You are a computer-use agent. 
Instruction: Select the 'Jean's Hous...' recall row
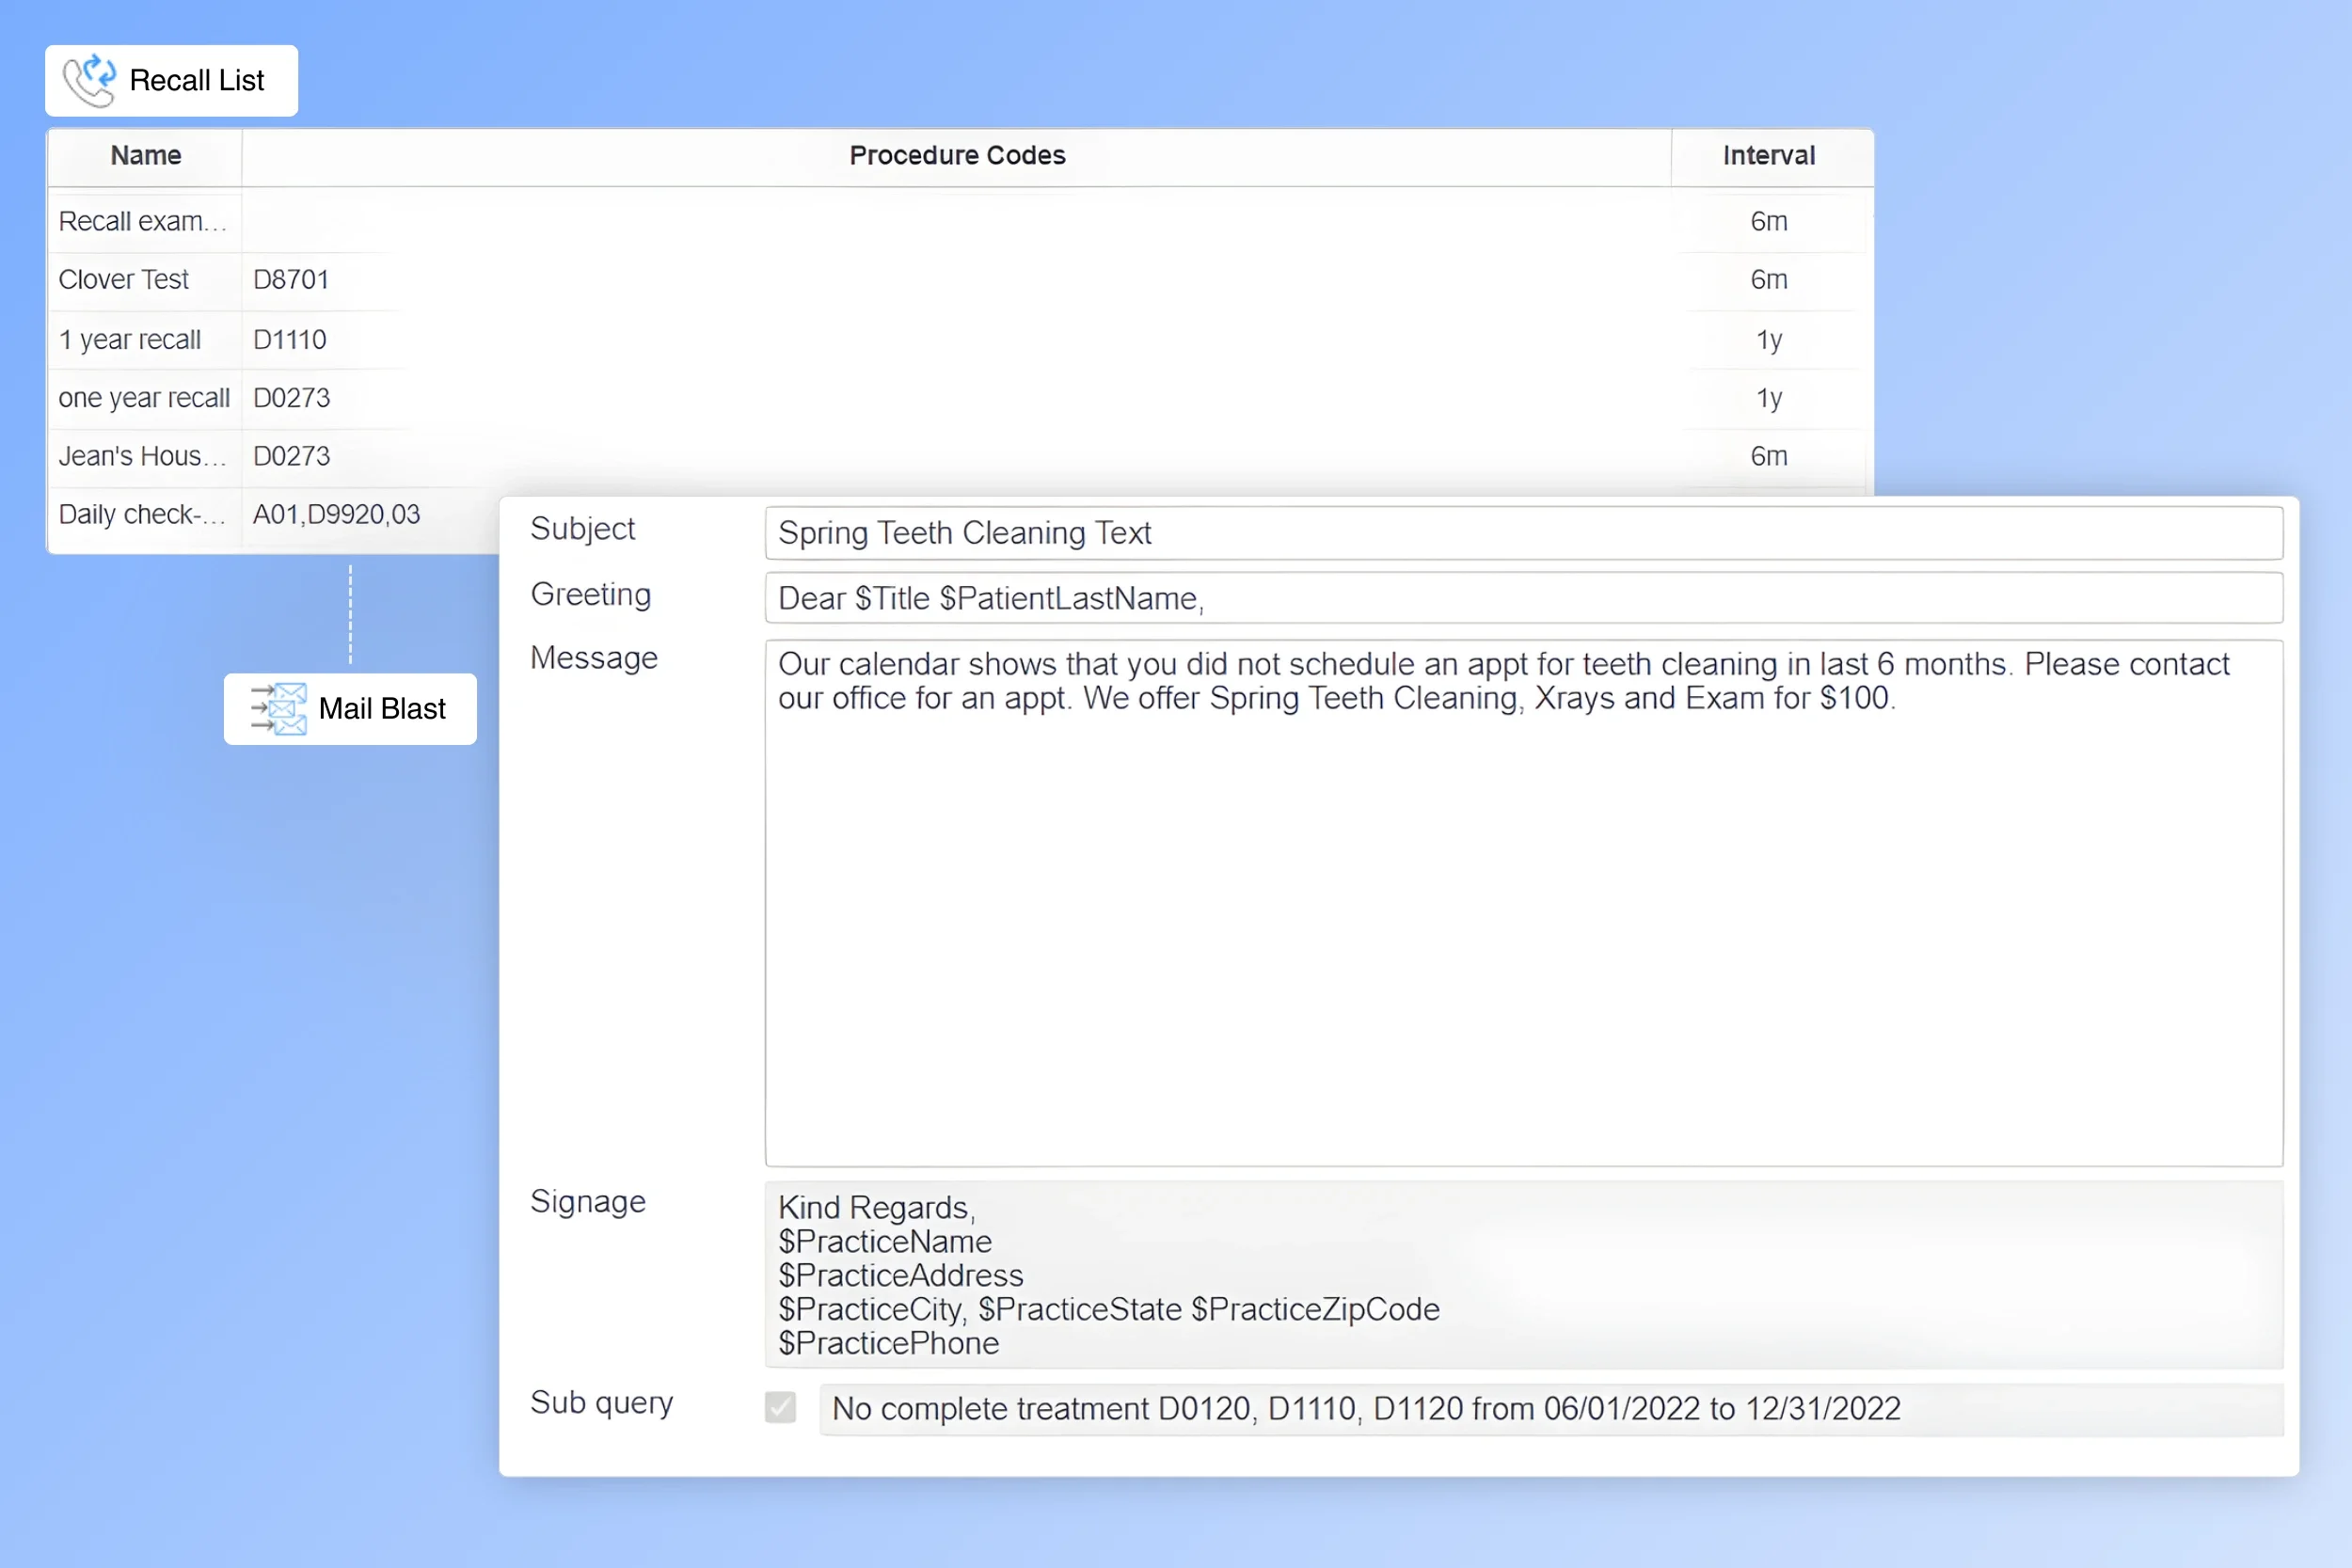[x=141, y=456]
